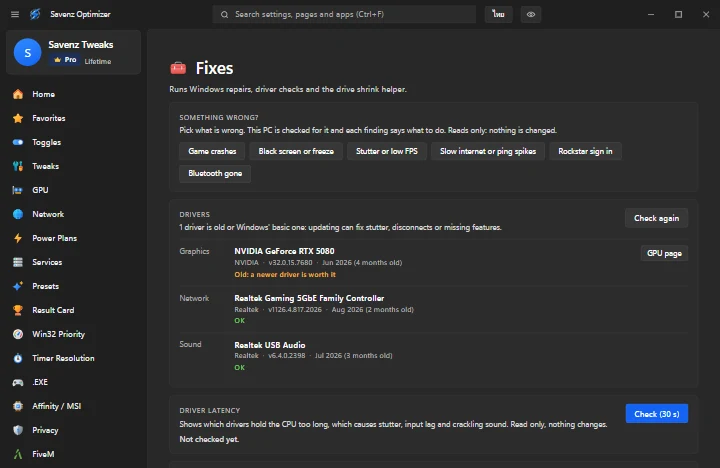This screenshot has width=720, height=468.
Task: Click the Tweaks wrench icon
Action: [x=18, y=166]
